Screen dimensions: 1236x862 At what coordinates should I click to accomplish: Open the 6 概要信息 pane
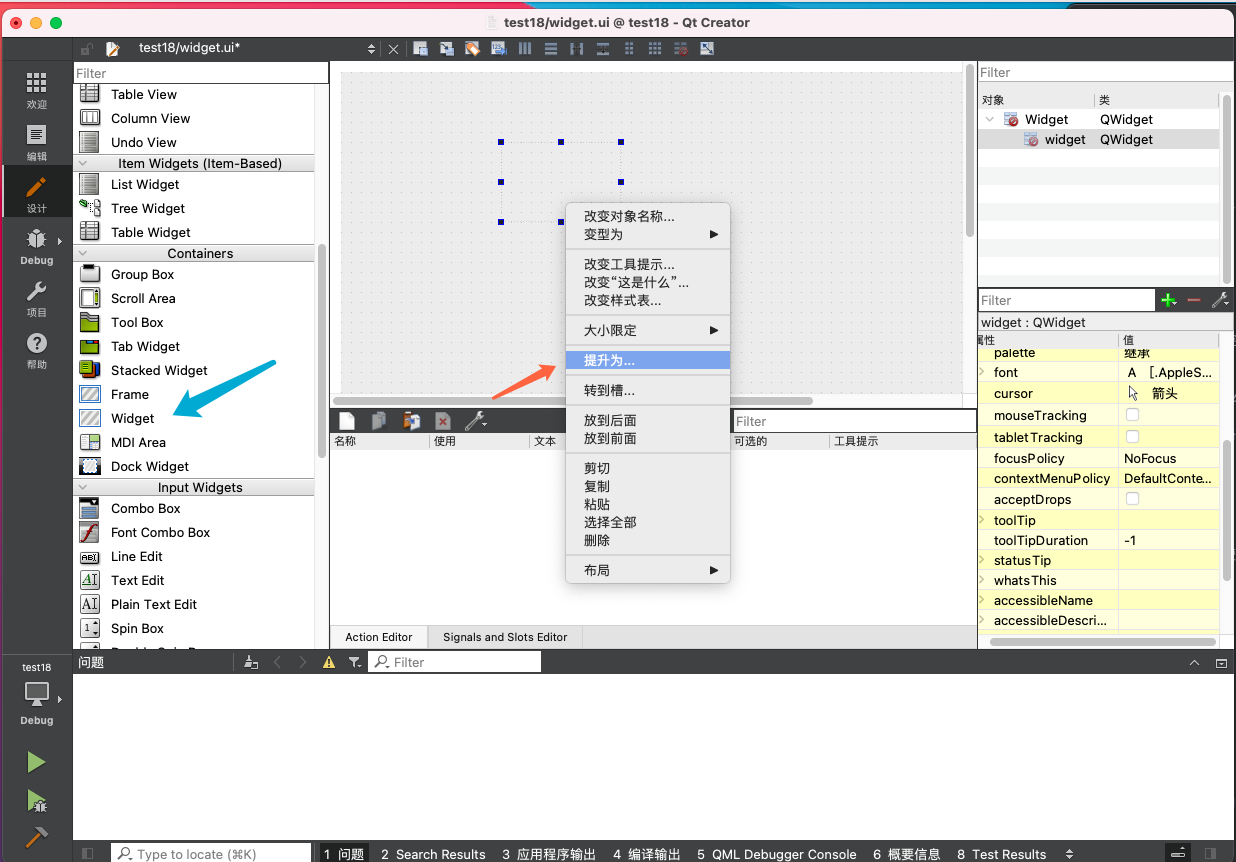point(907,854)
